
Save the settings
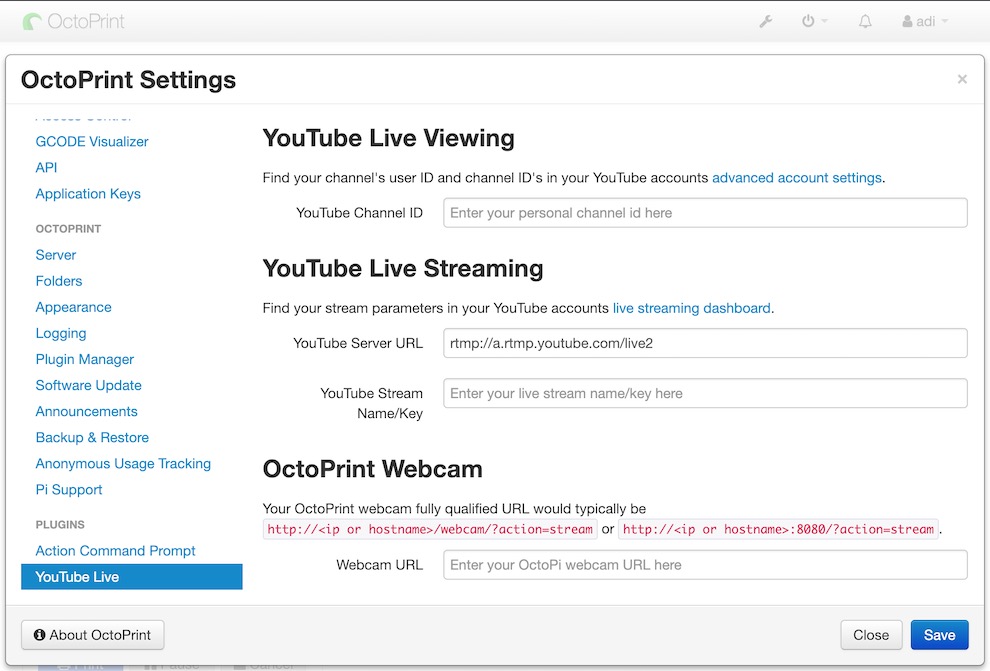[939, 635]
